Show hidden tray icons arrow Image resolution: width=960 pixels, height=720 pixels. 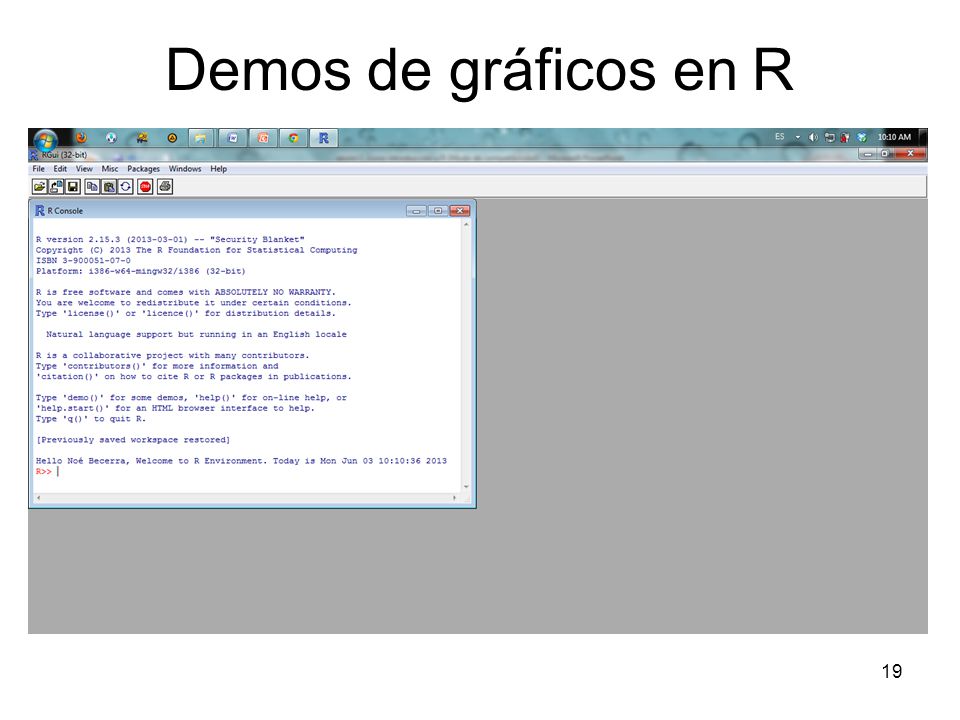click(798, 137)
